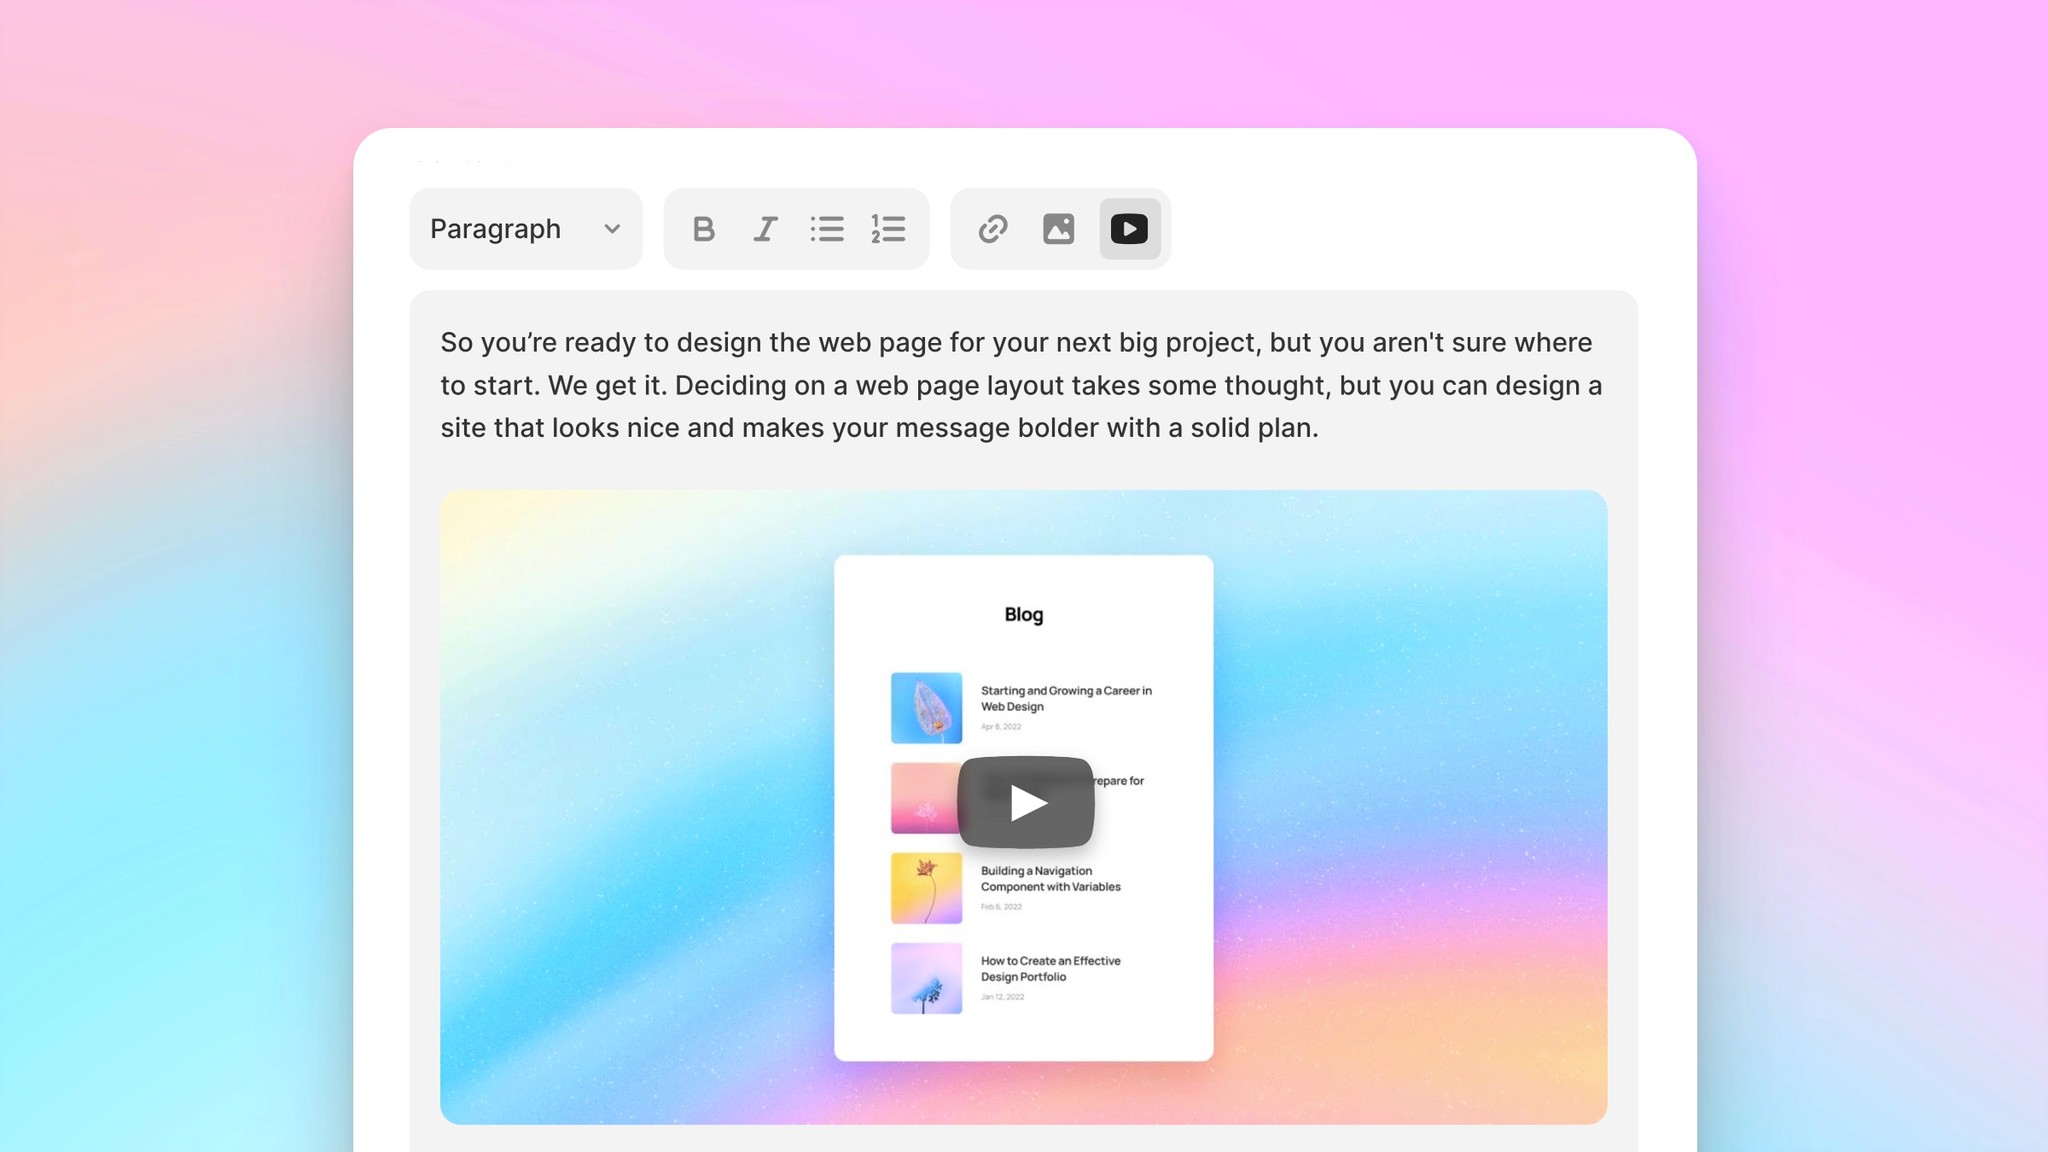Select the highlighted video toolbar button
This screenshot has width=2048, height=1152.
[x=1129, y=229]
